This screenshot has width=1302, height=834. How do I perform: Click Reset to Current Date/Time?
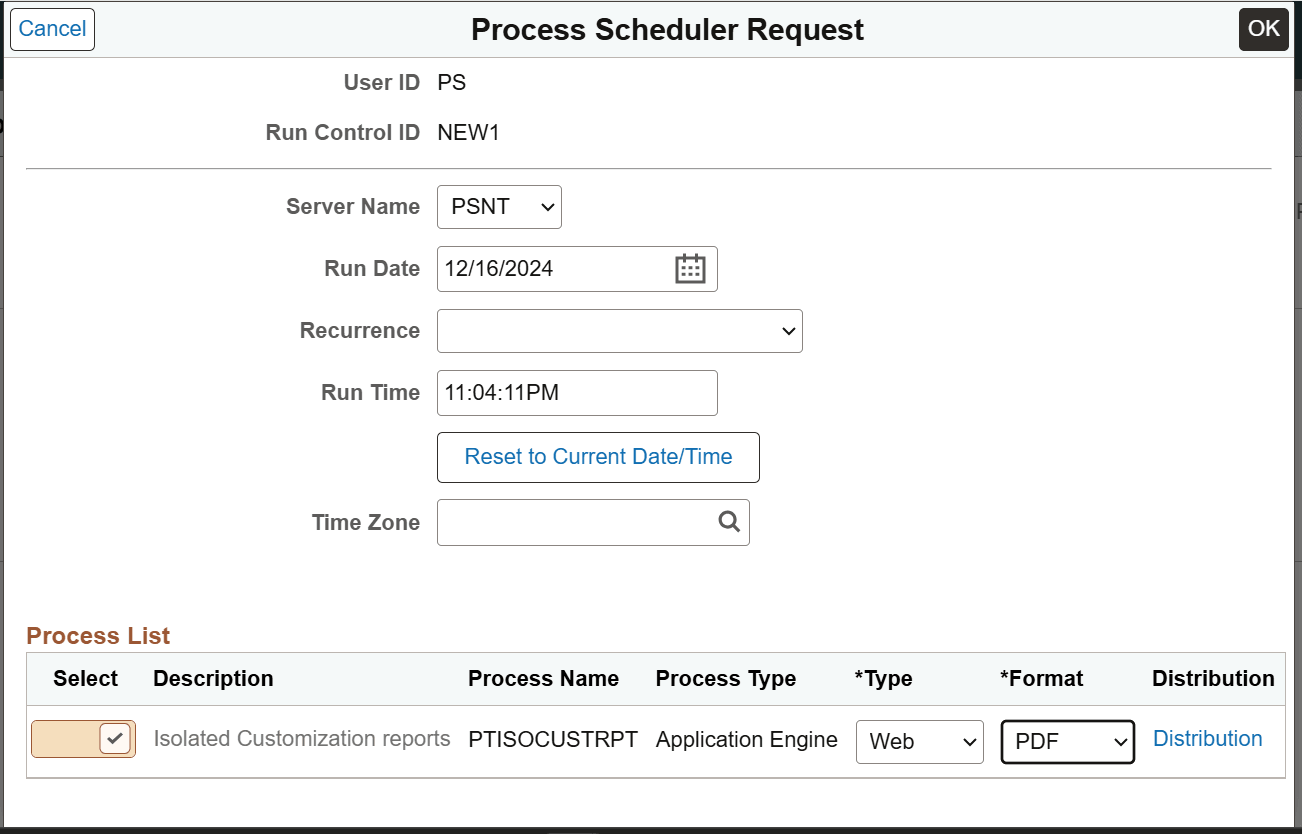tap(597, 457)
